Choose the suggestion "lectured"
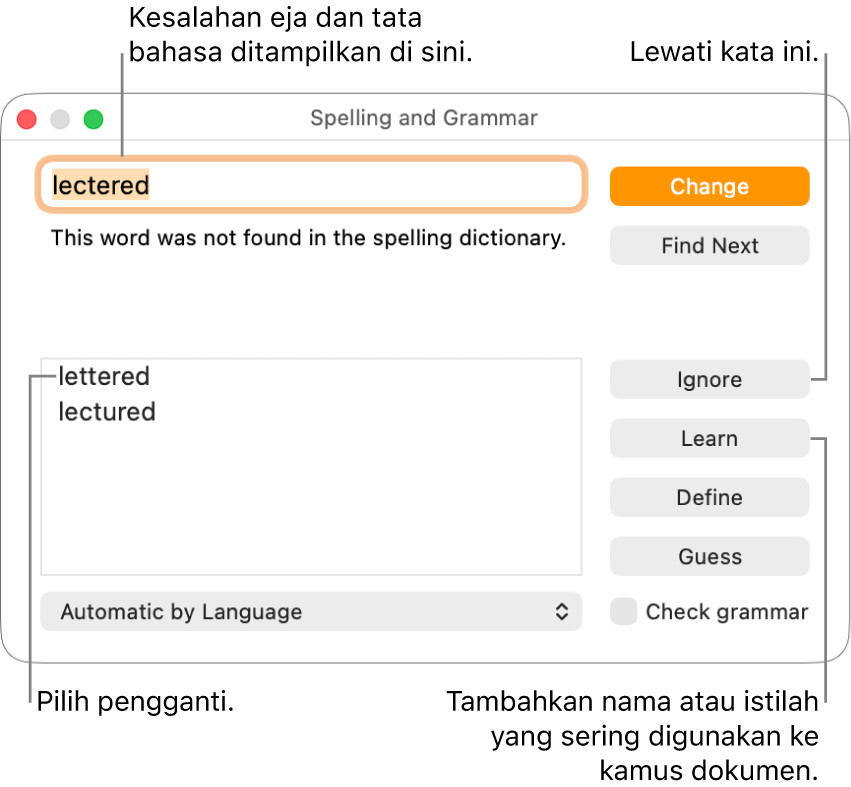 pos(107,412)
